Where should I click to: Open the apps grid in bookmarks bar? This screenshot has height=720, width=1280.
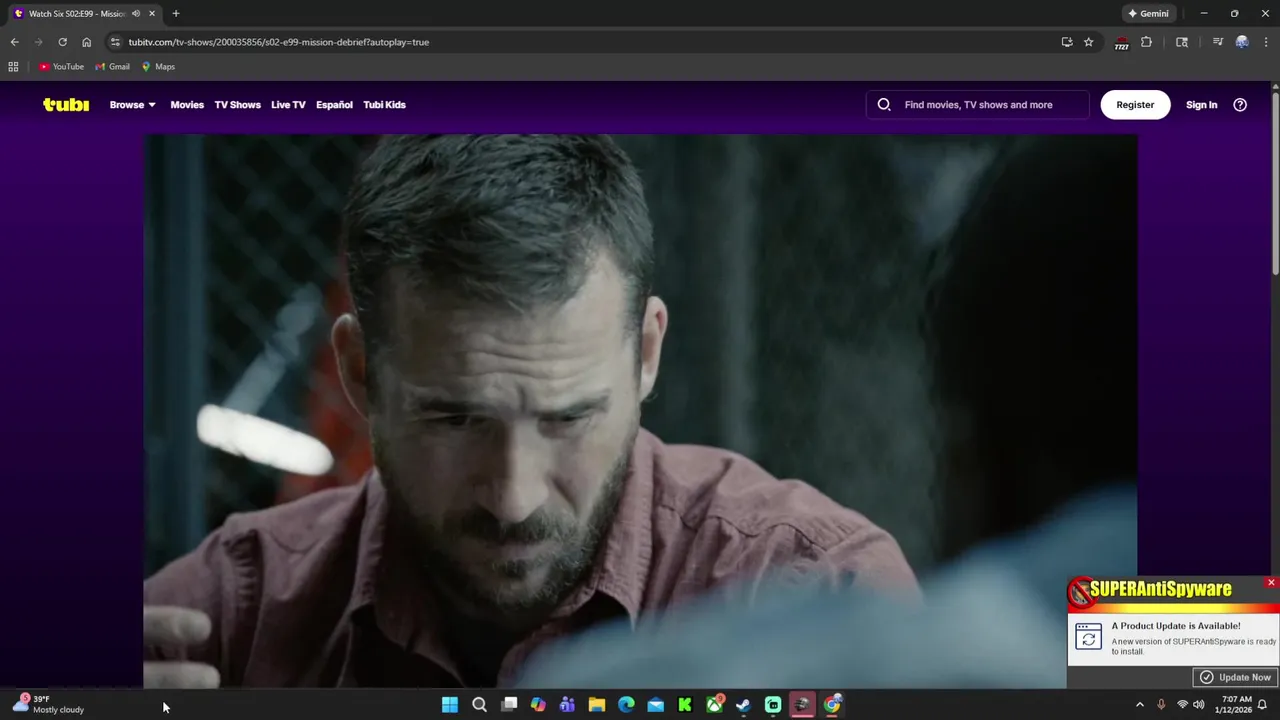pos(13,67)
